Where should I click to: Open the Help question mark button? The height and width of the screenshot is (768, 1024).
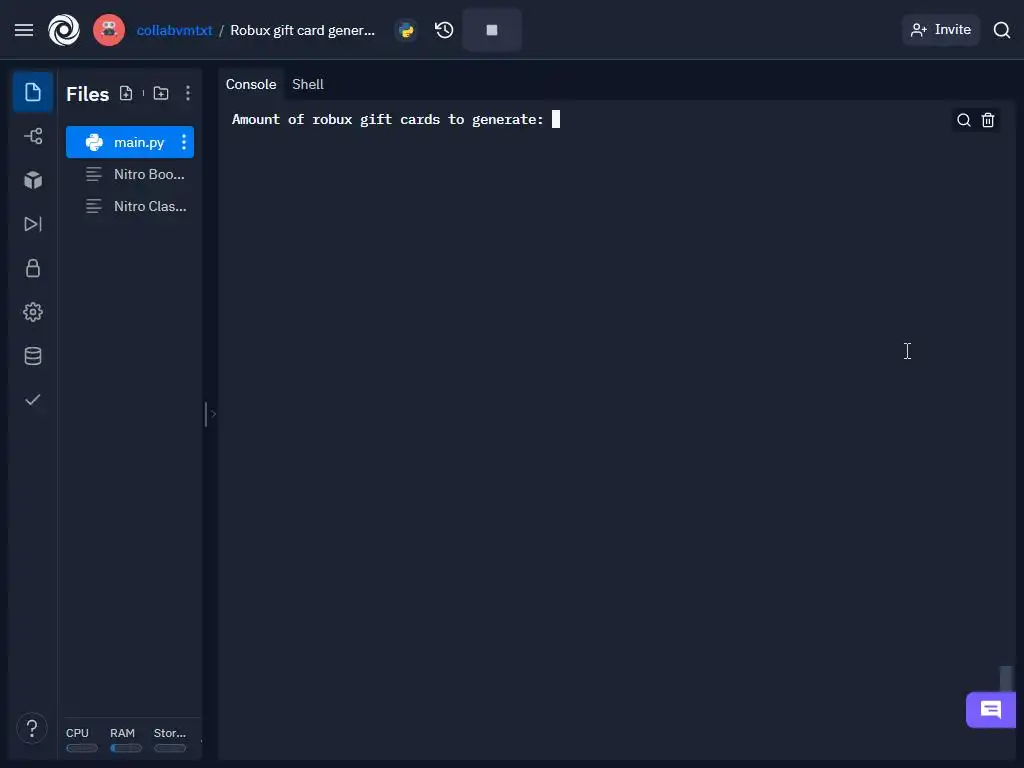32,728
